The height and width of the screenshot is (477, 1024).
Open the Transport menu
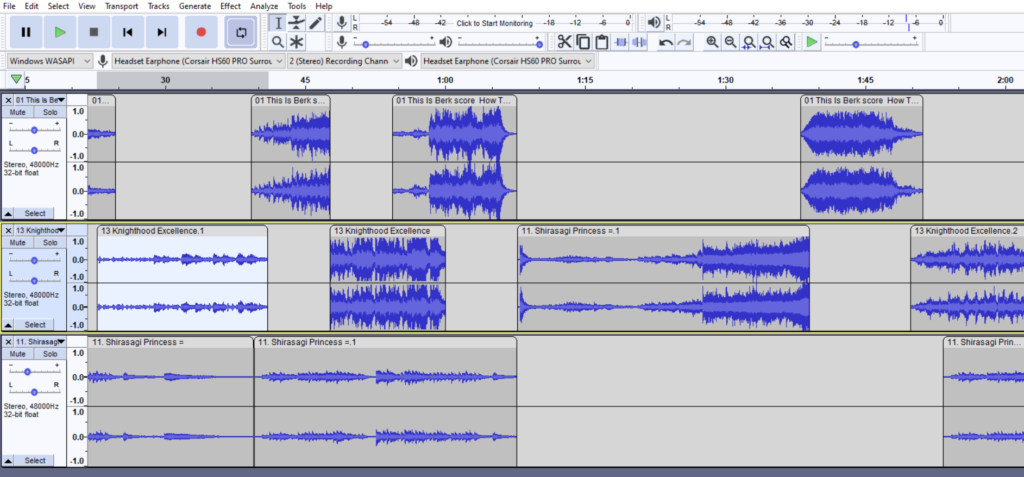pos(121,6)
